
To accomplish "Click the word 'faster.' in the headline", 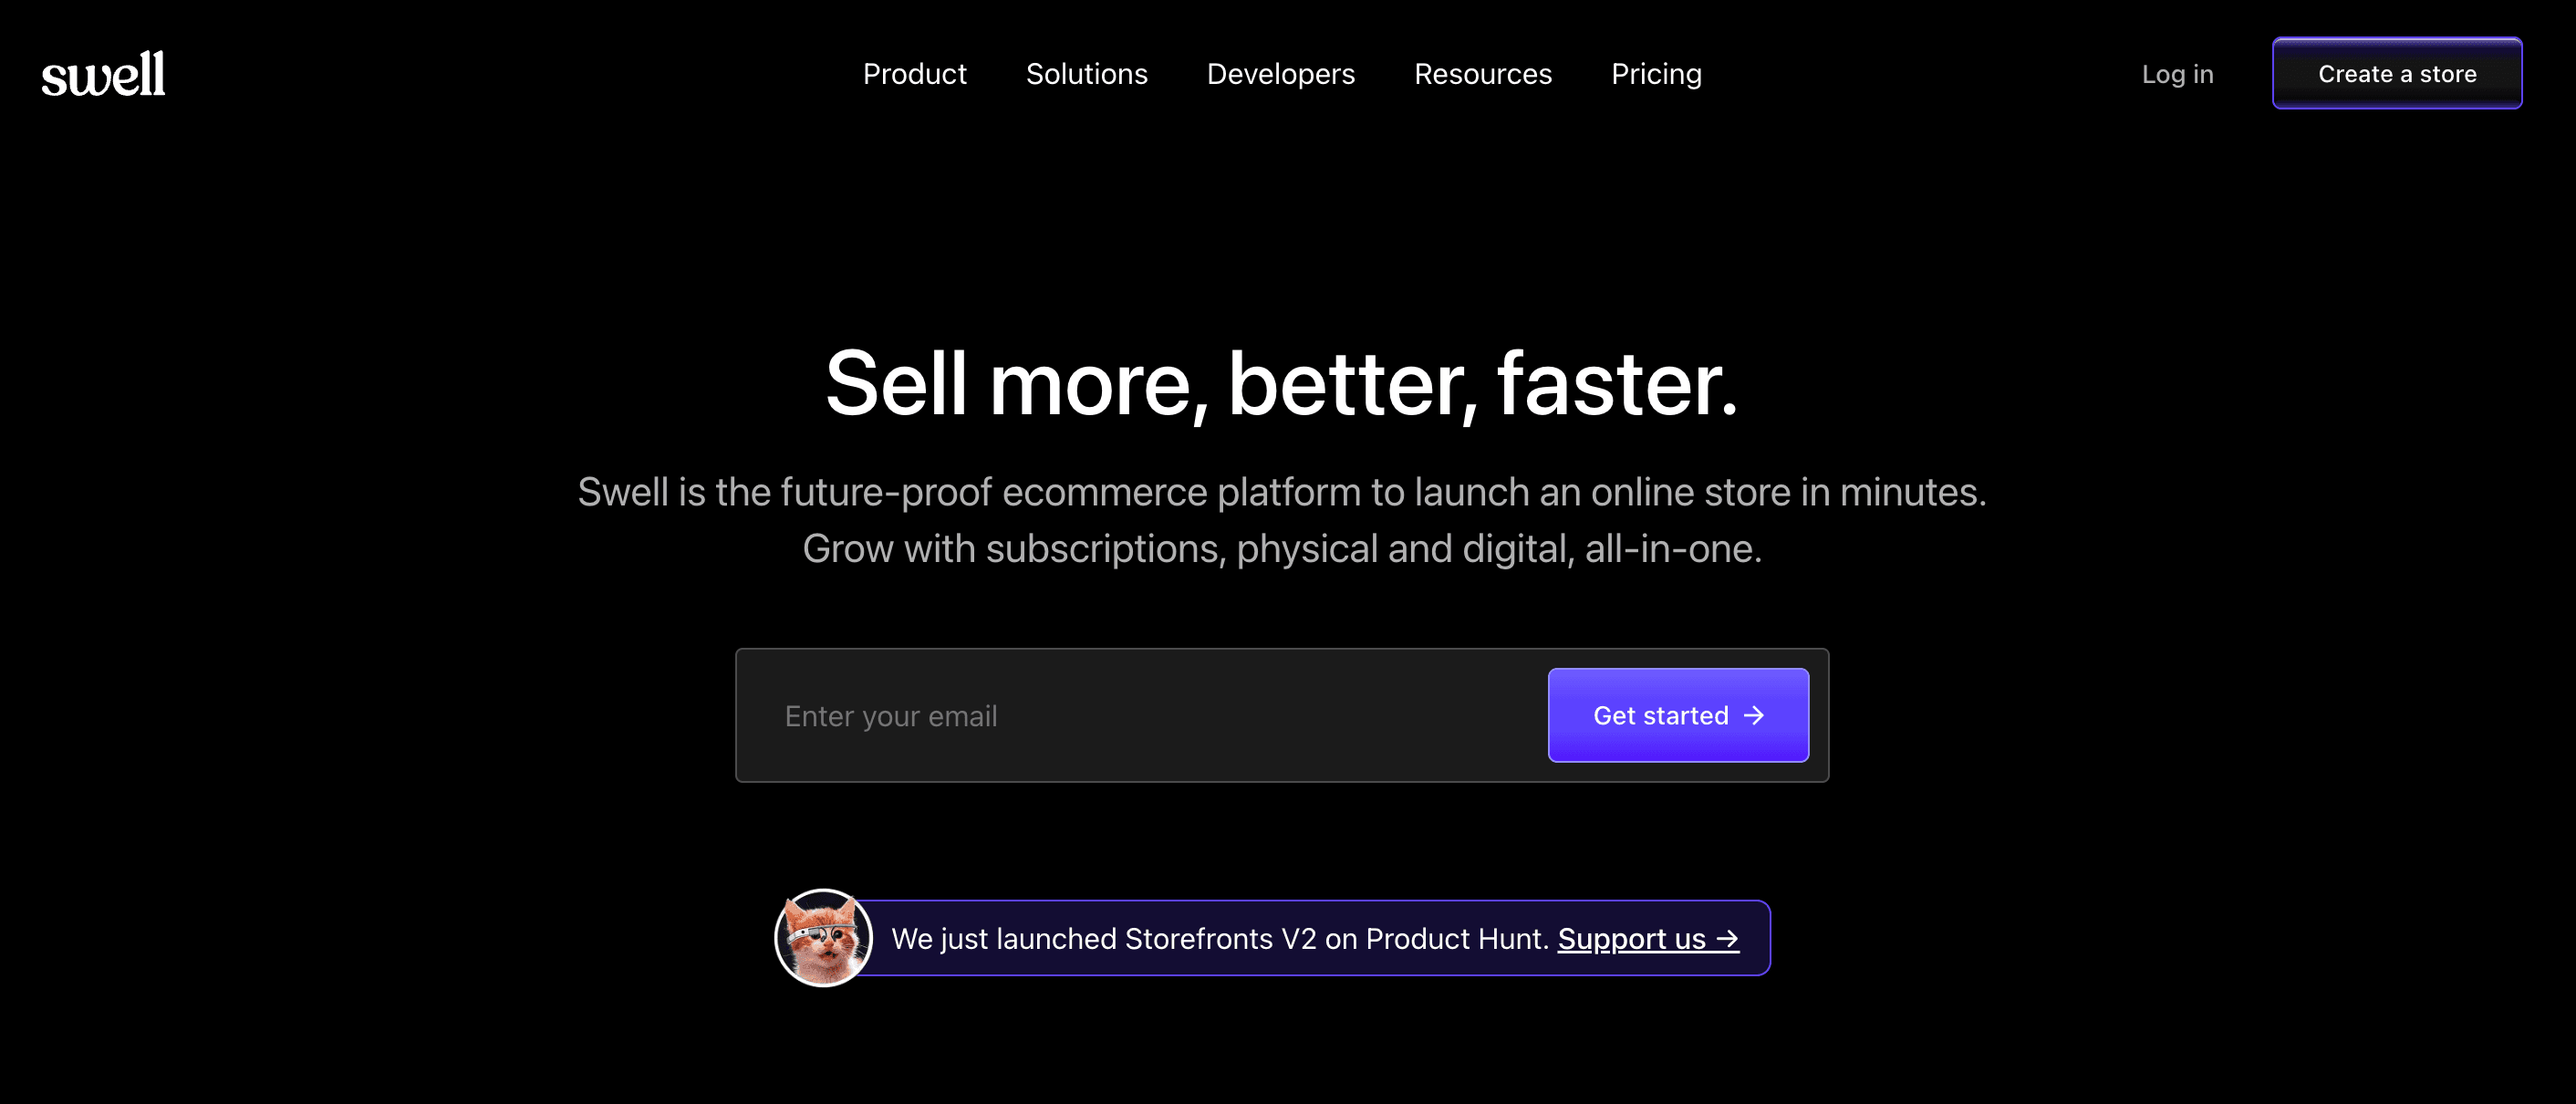I will pos(1617,384).
